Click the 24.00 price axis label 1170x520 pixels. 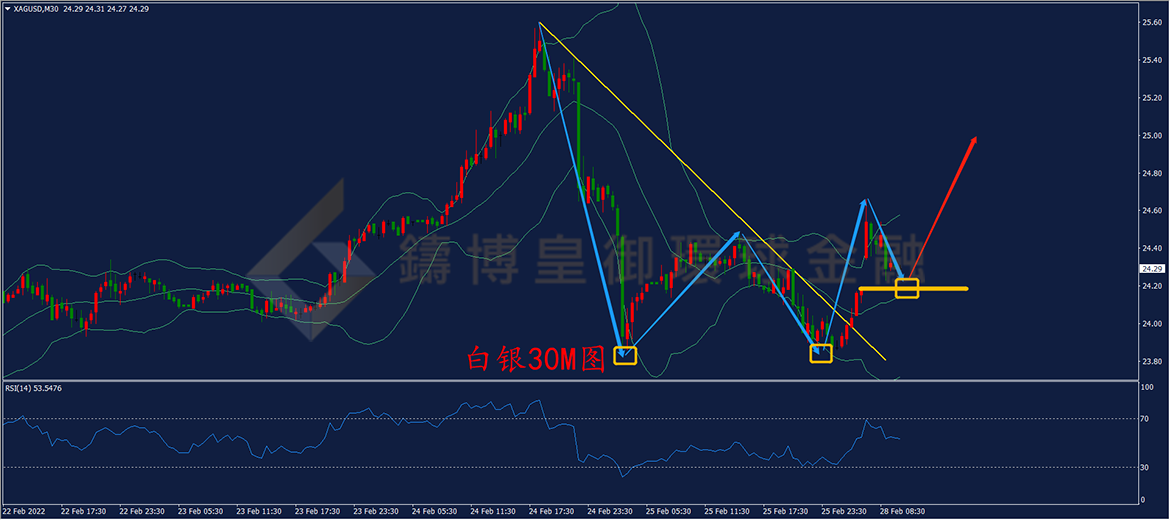[1151, 324]
